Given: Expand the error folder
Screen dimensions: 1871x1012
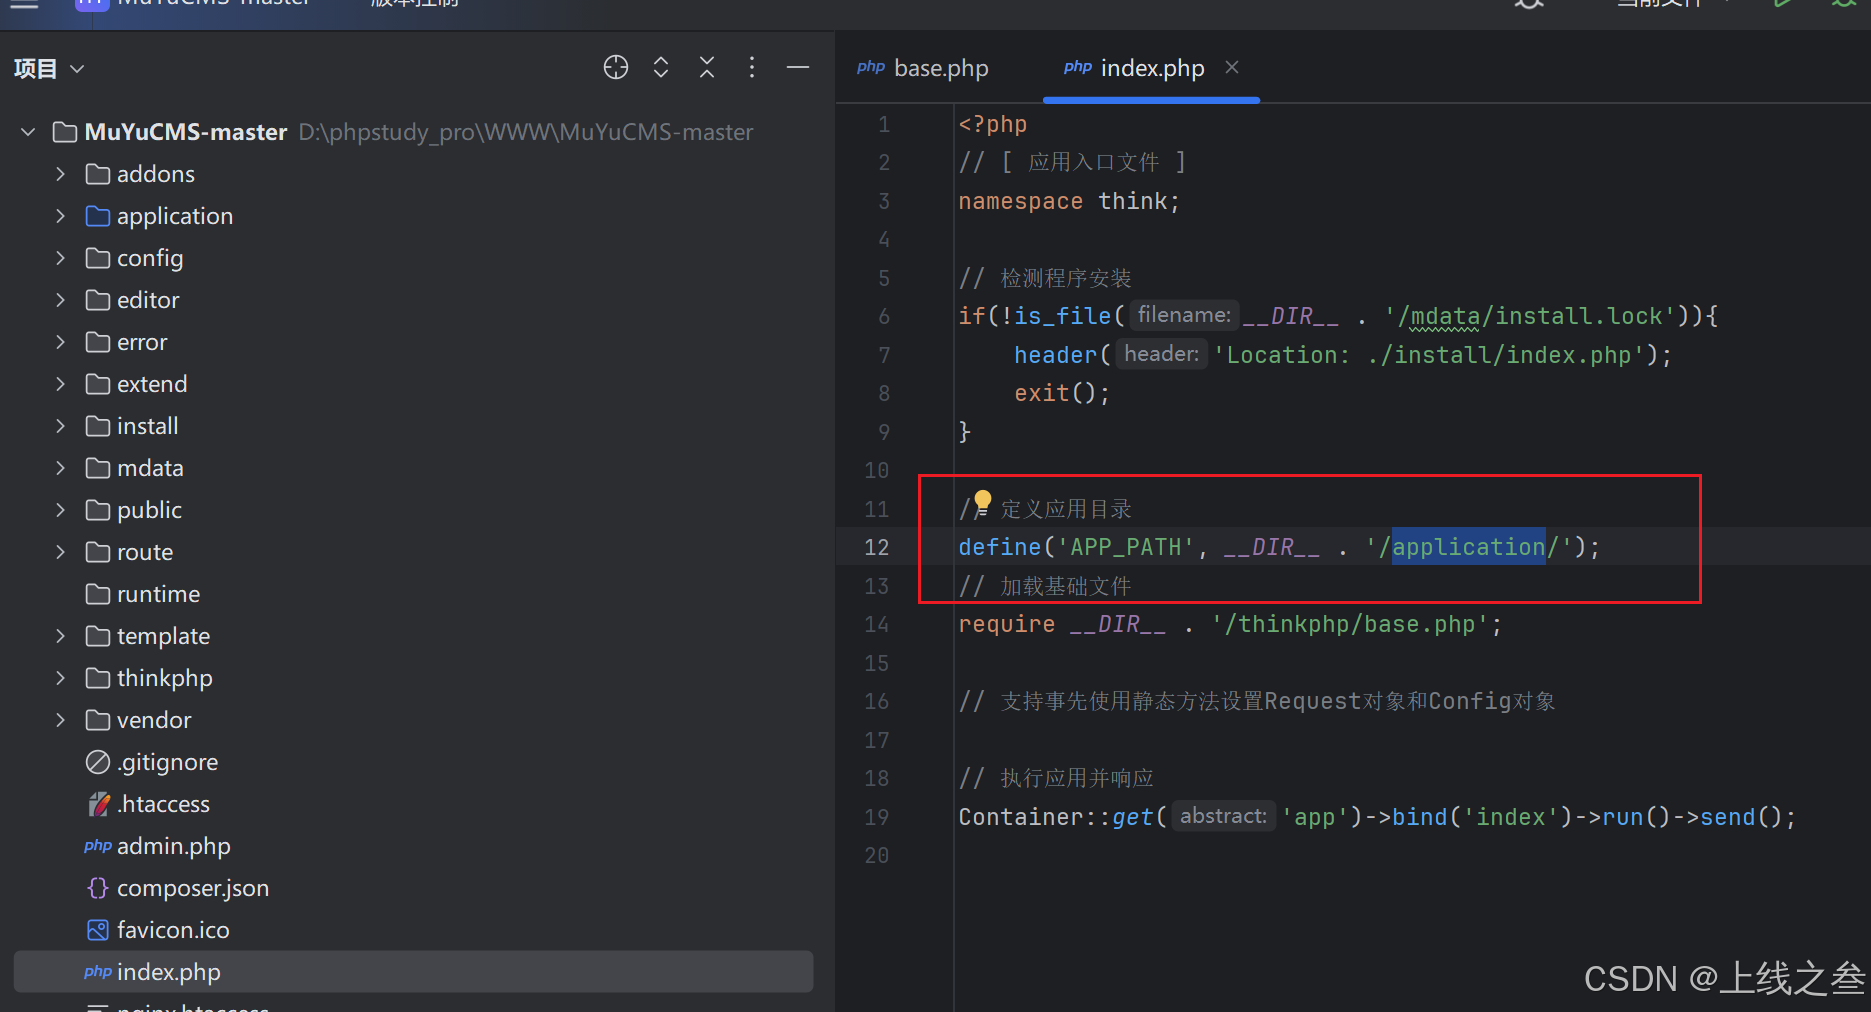Looking at the screenshot, I should pos(60,342).
